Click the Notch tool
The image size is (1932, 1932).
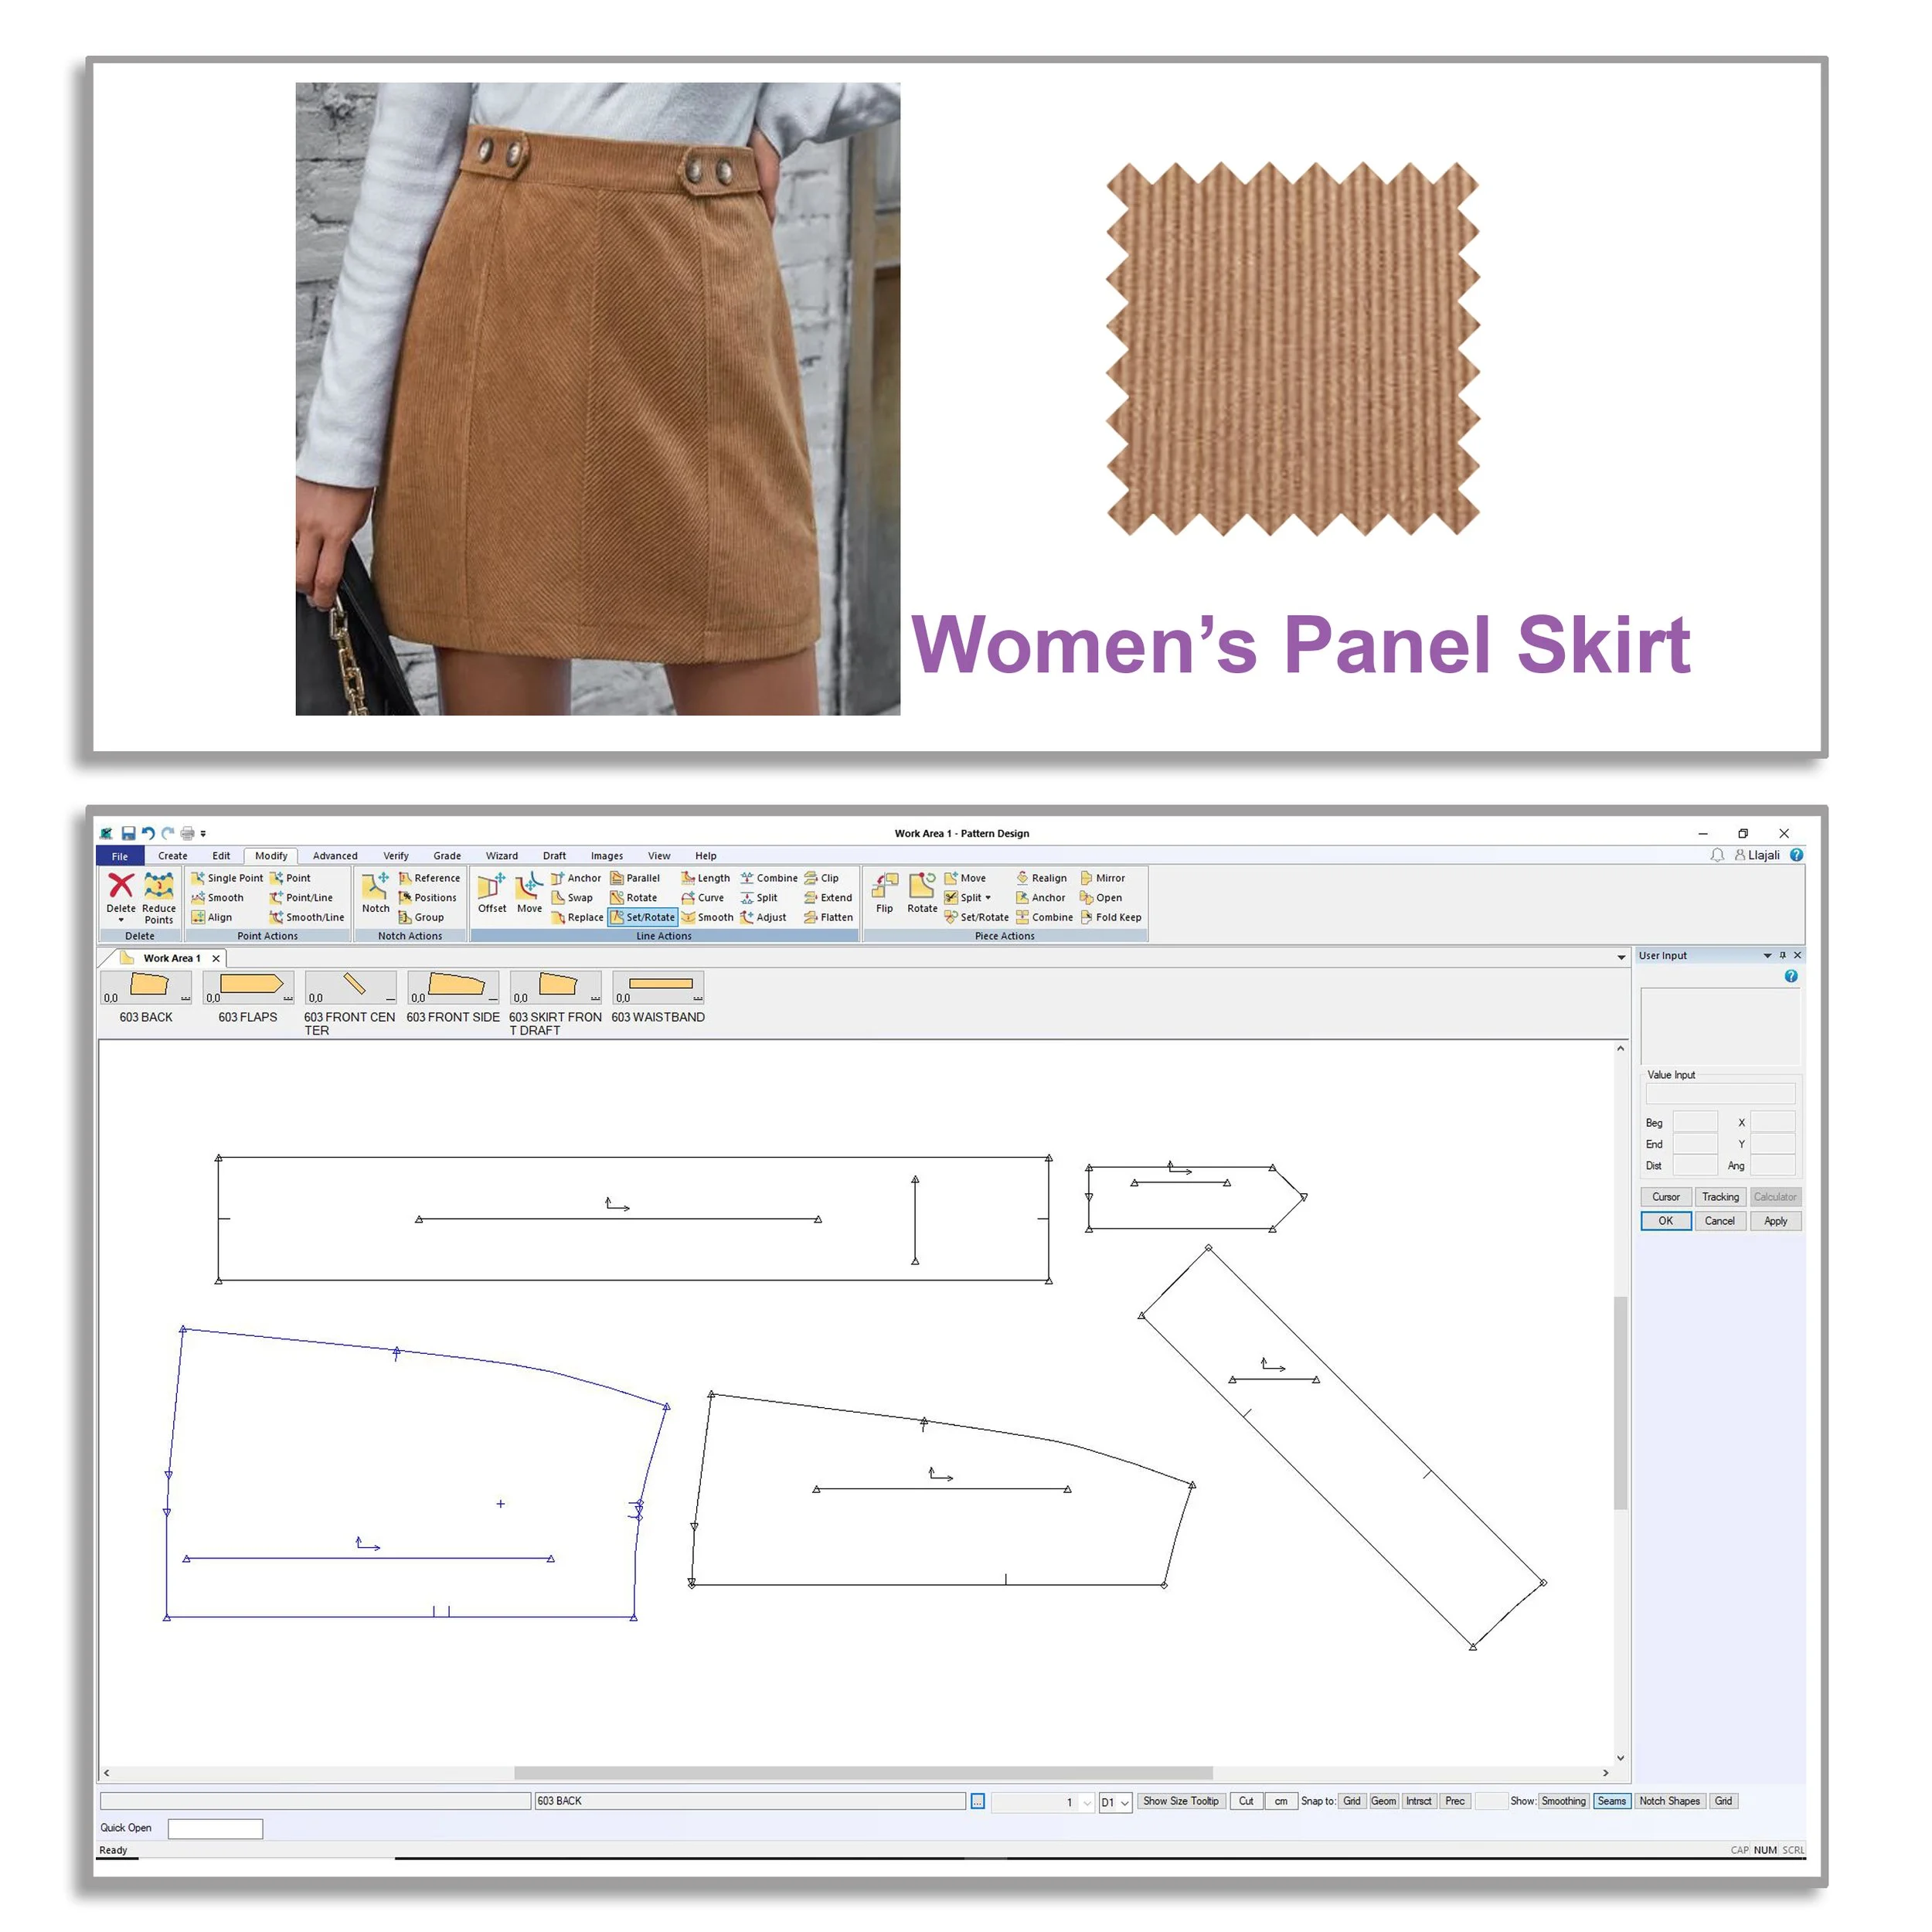click(x=376, y=893)
